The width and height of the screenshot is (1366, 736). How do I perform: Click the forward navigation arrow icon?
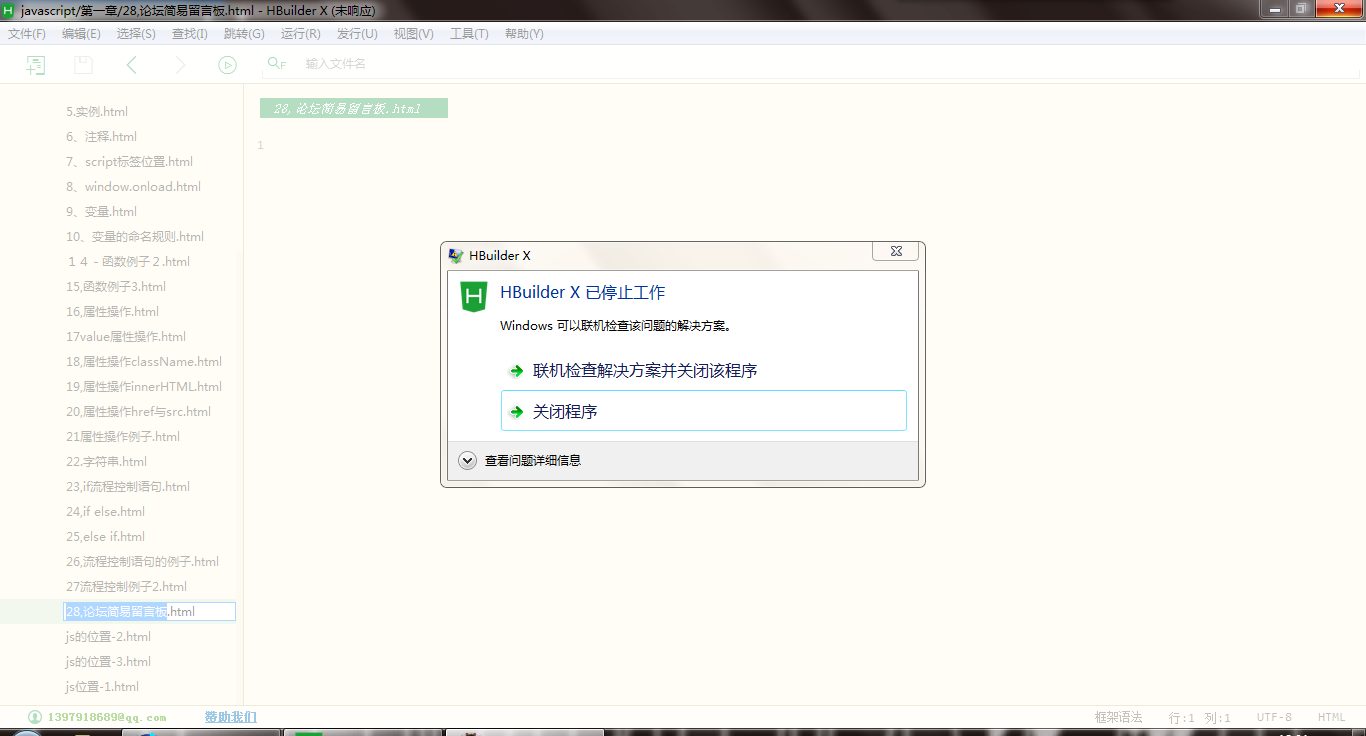coord(180,65)
